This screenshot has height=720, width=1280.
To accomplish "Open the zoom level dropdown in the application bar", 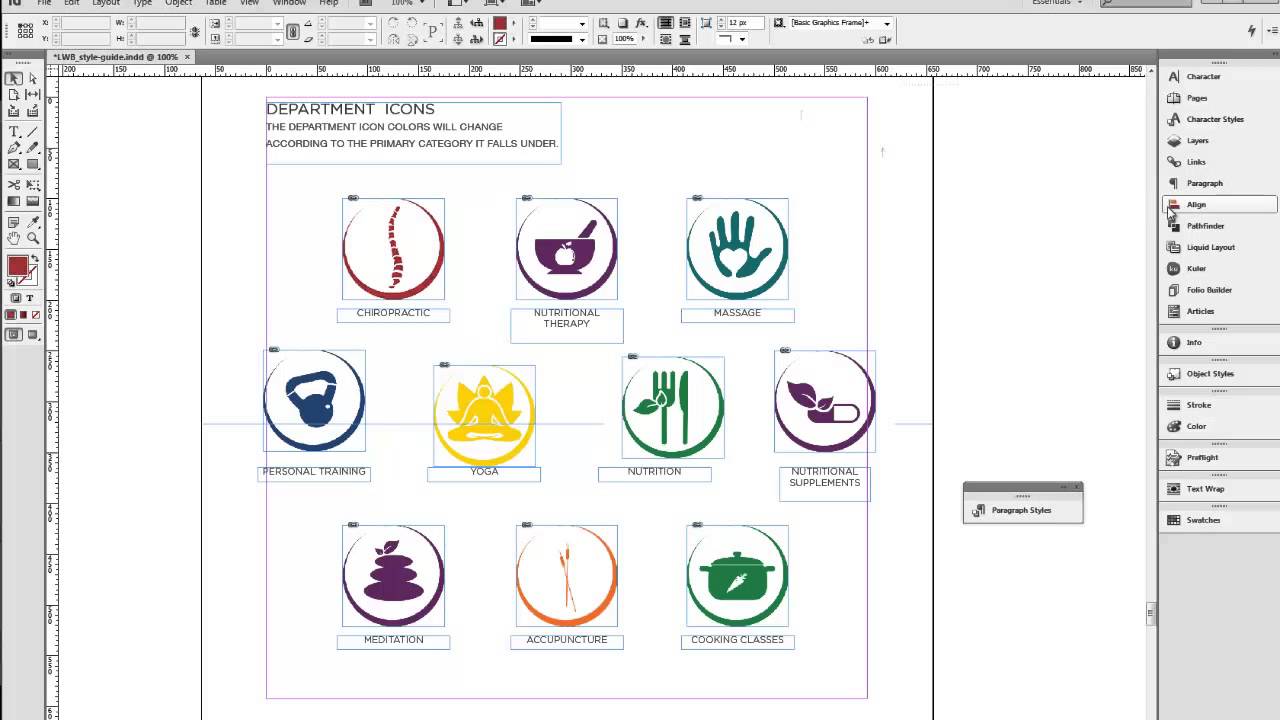I will [422, 2].
